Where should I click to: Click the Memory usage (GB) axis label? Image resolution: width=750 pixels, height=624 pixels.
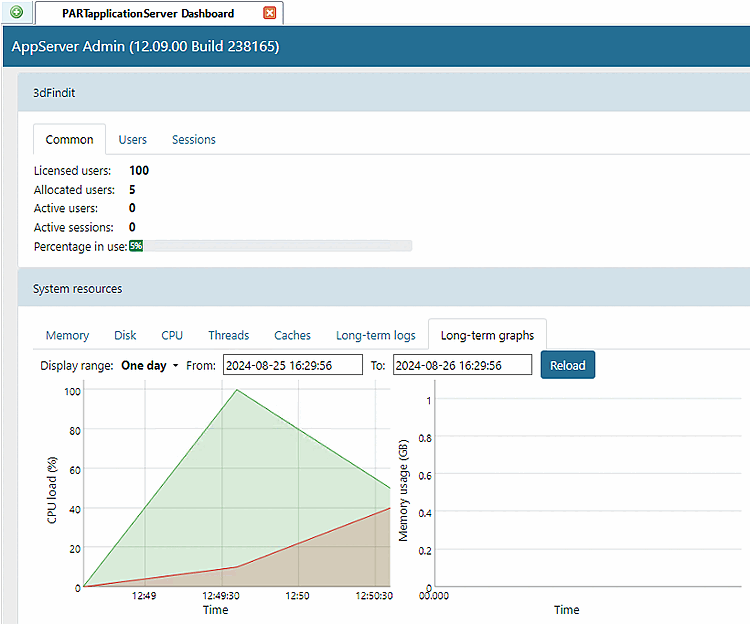click(x=403, y=490)
